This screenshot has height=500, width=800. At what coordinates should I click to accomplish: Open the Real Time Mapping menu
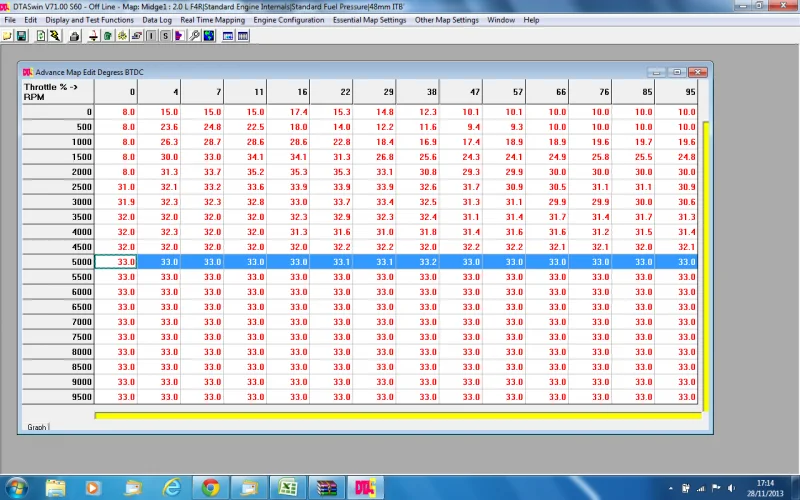click(x=212, y=20)
